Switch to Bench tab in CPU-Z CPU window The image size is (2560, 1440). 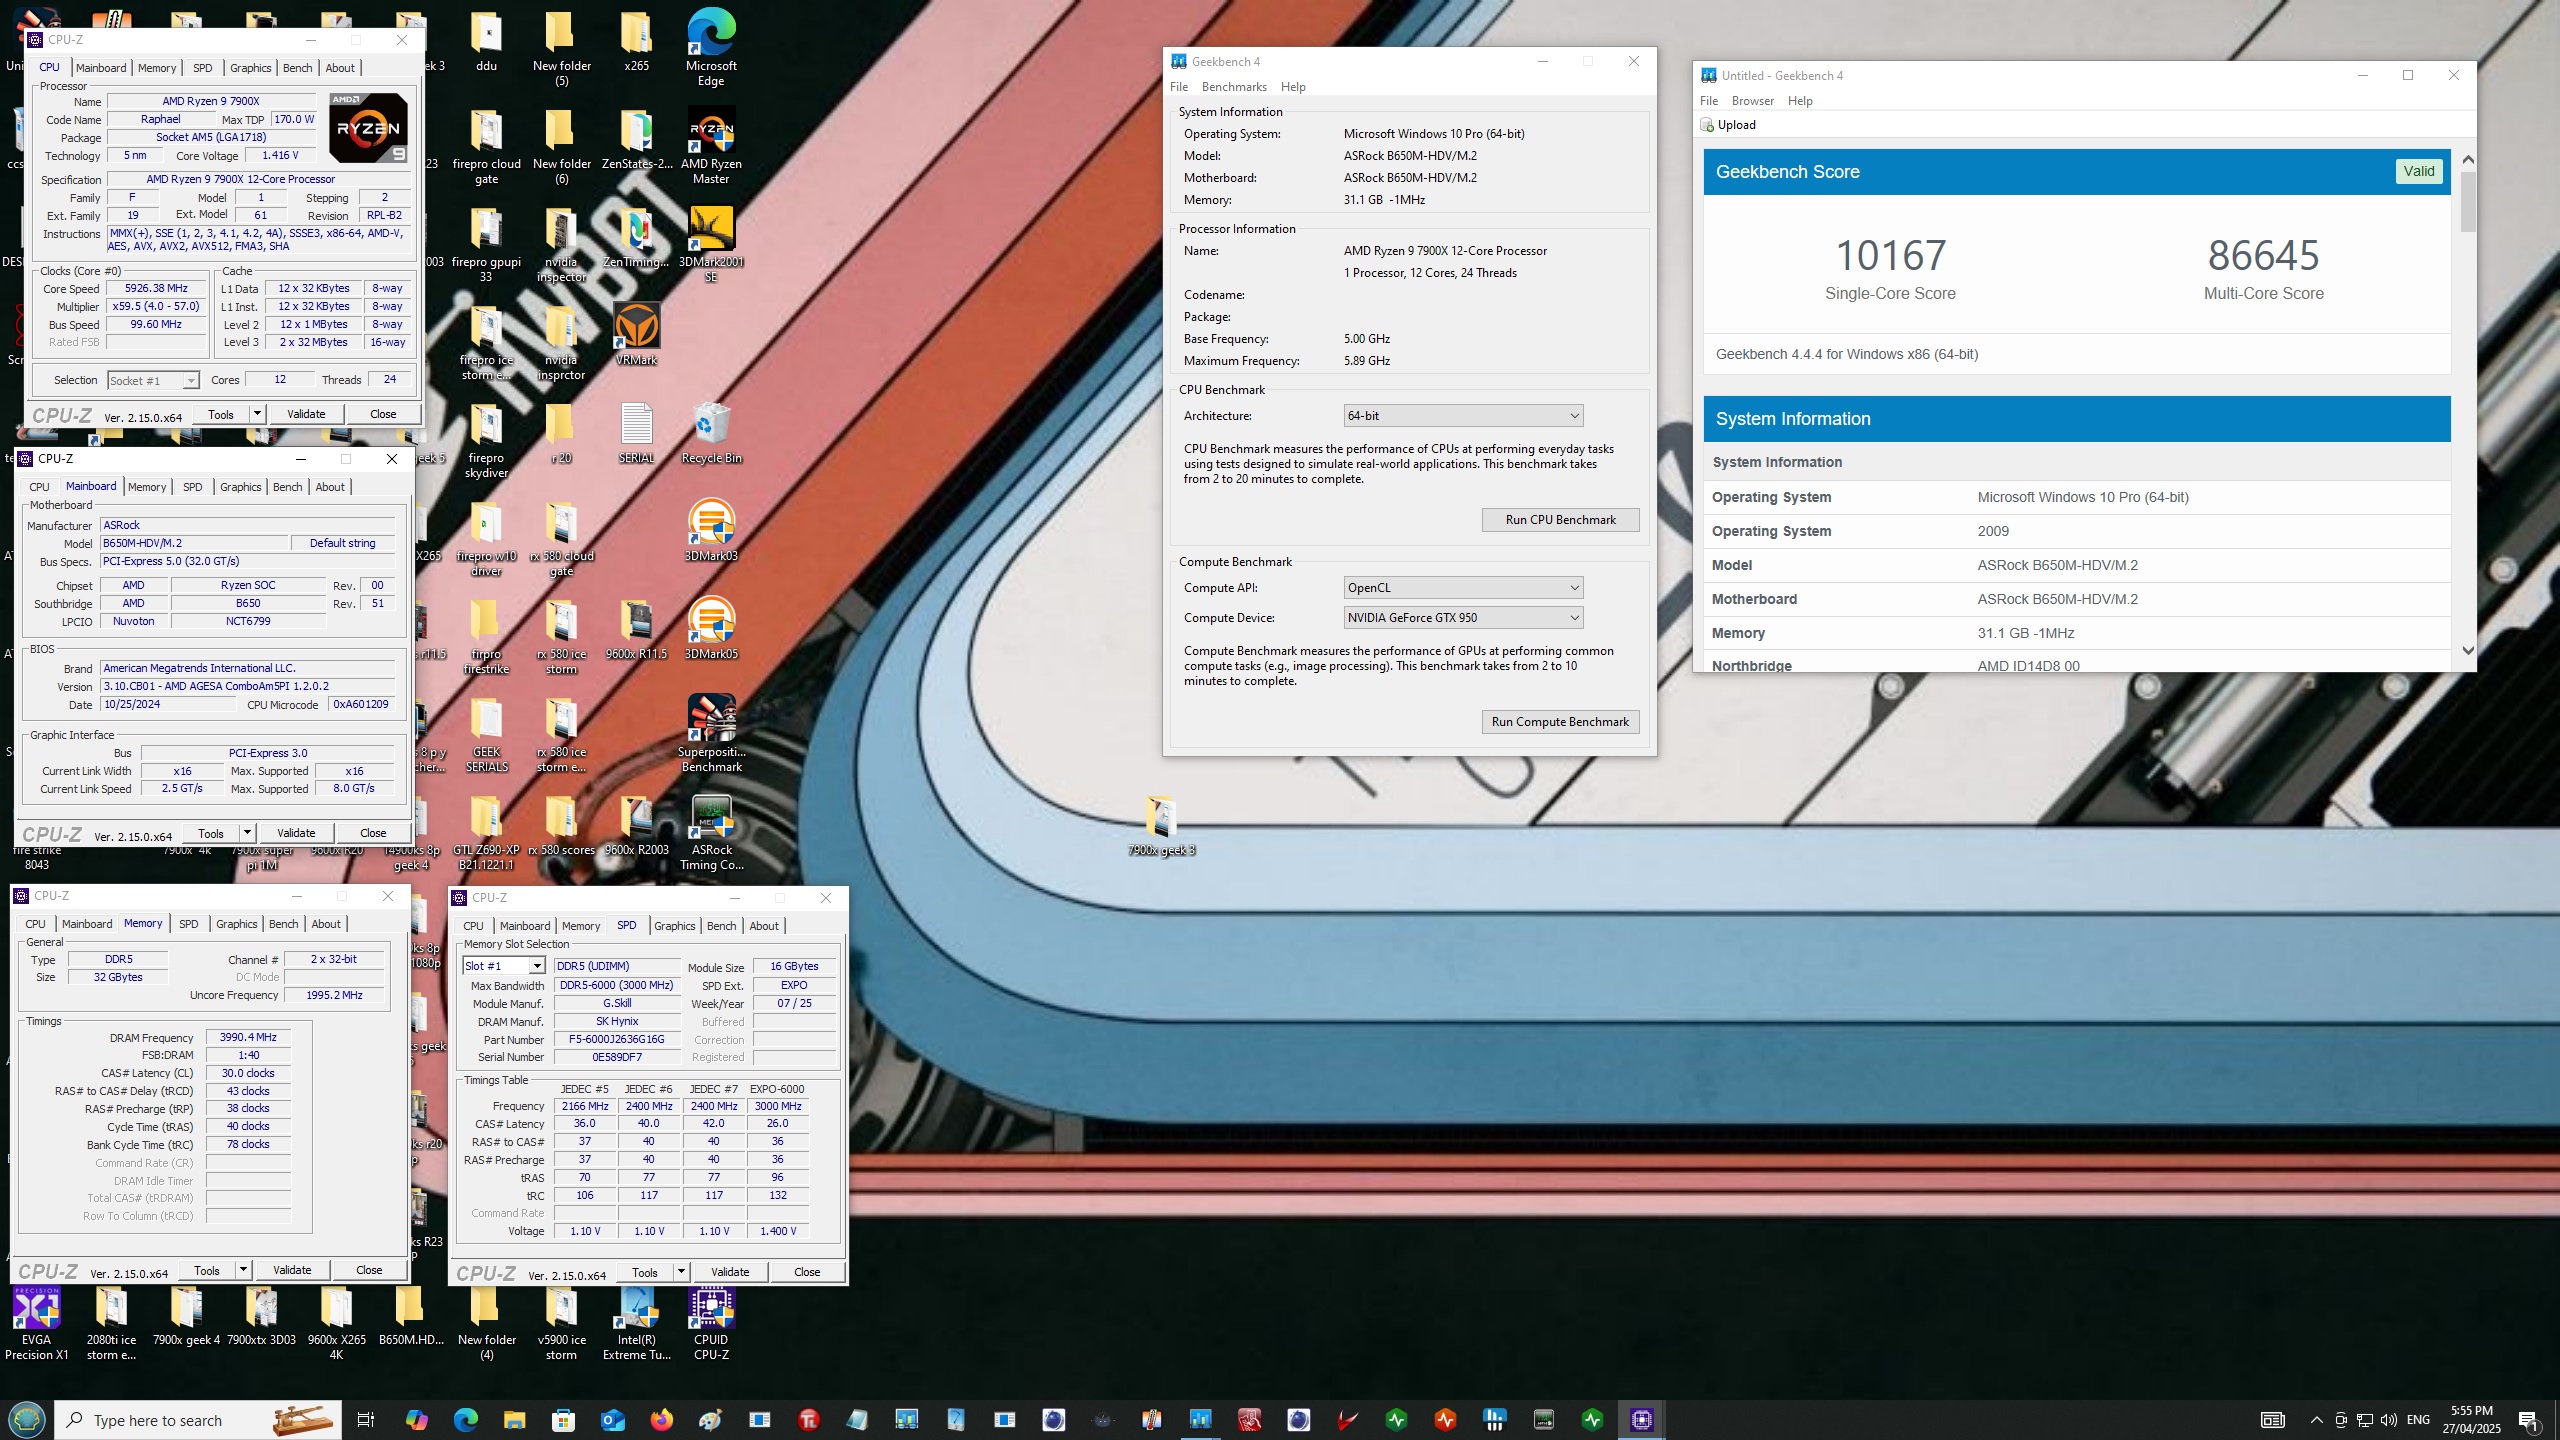coord(298,68)
